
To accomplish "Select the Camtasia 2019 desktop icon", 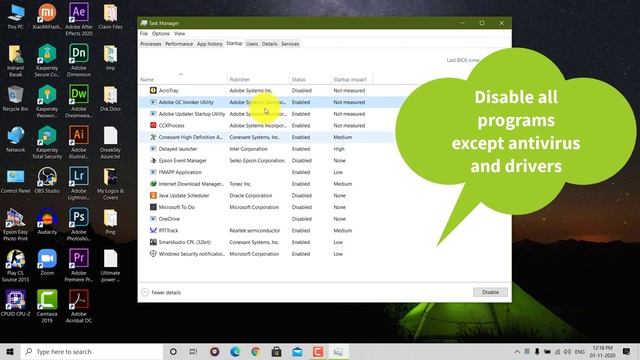I will coord(47,306).
